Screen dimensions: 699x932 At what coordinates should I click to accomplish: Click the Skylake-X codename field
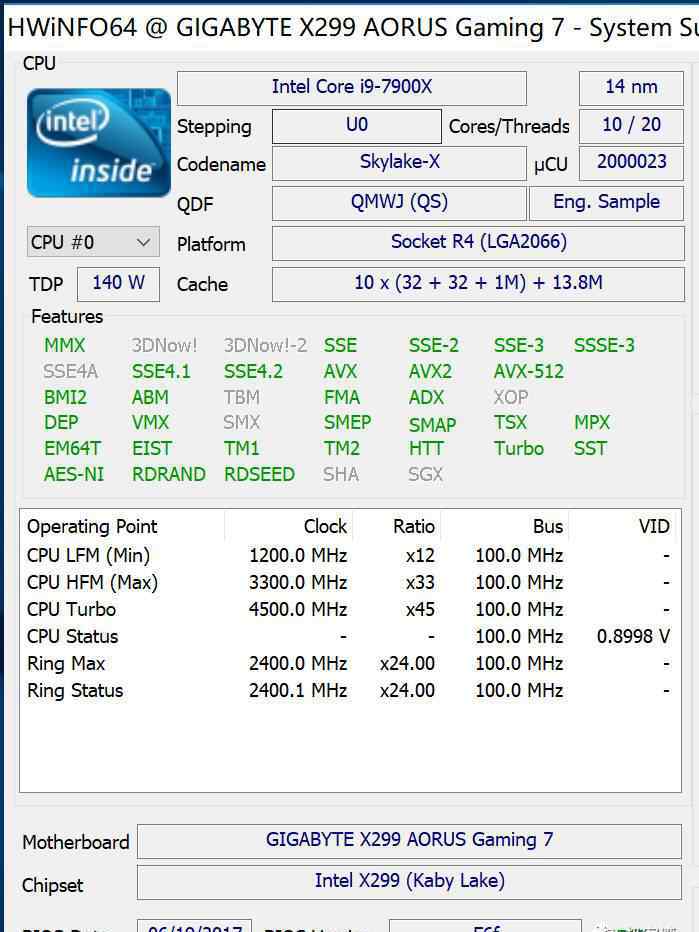(399, 163)
